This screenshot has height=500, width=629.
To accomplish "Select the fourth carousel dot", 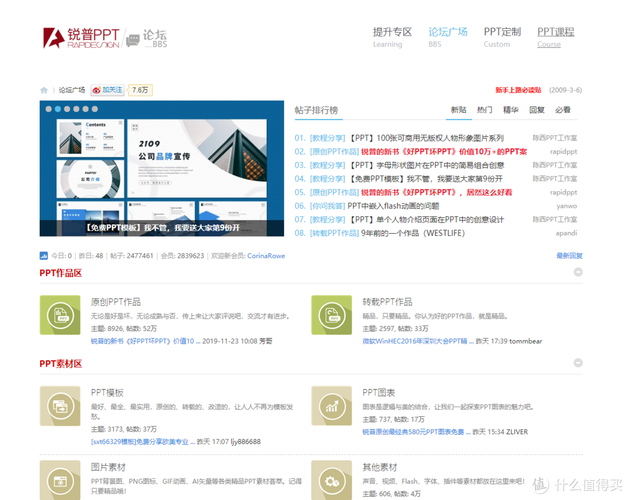I will tap(76, 109).
